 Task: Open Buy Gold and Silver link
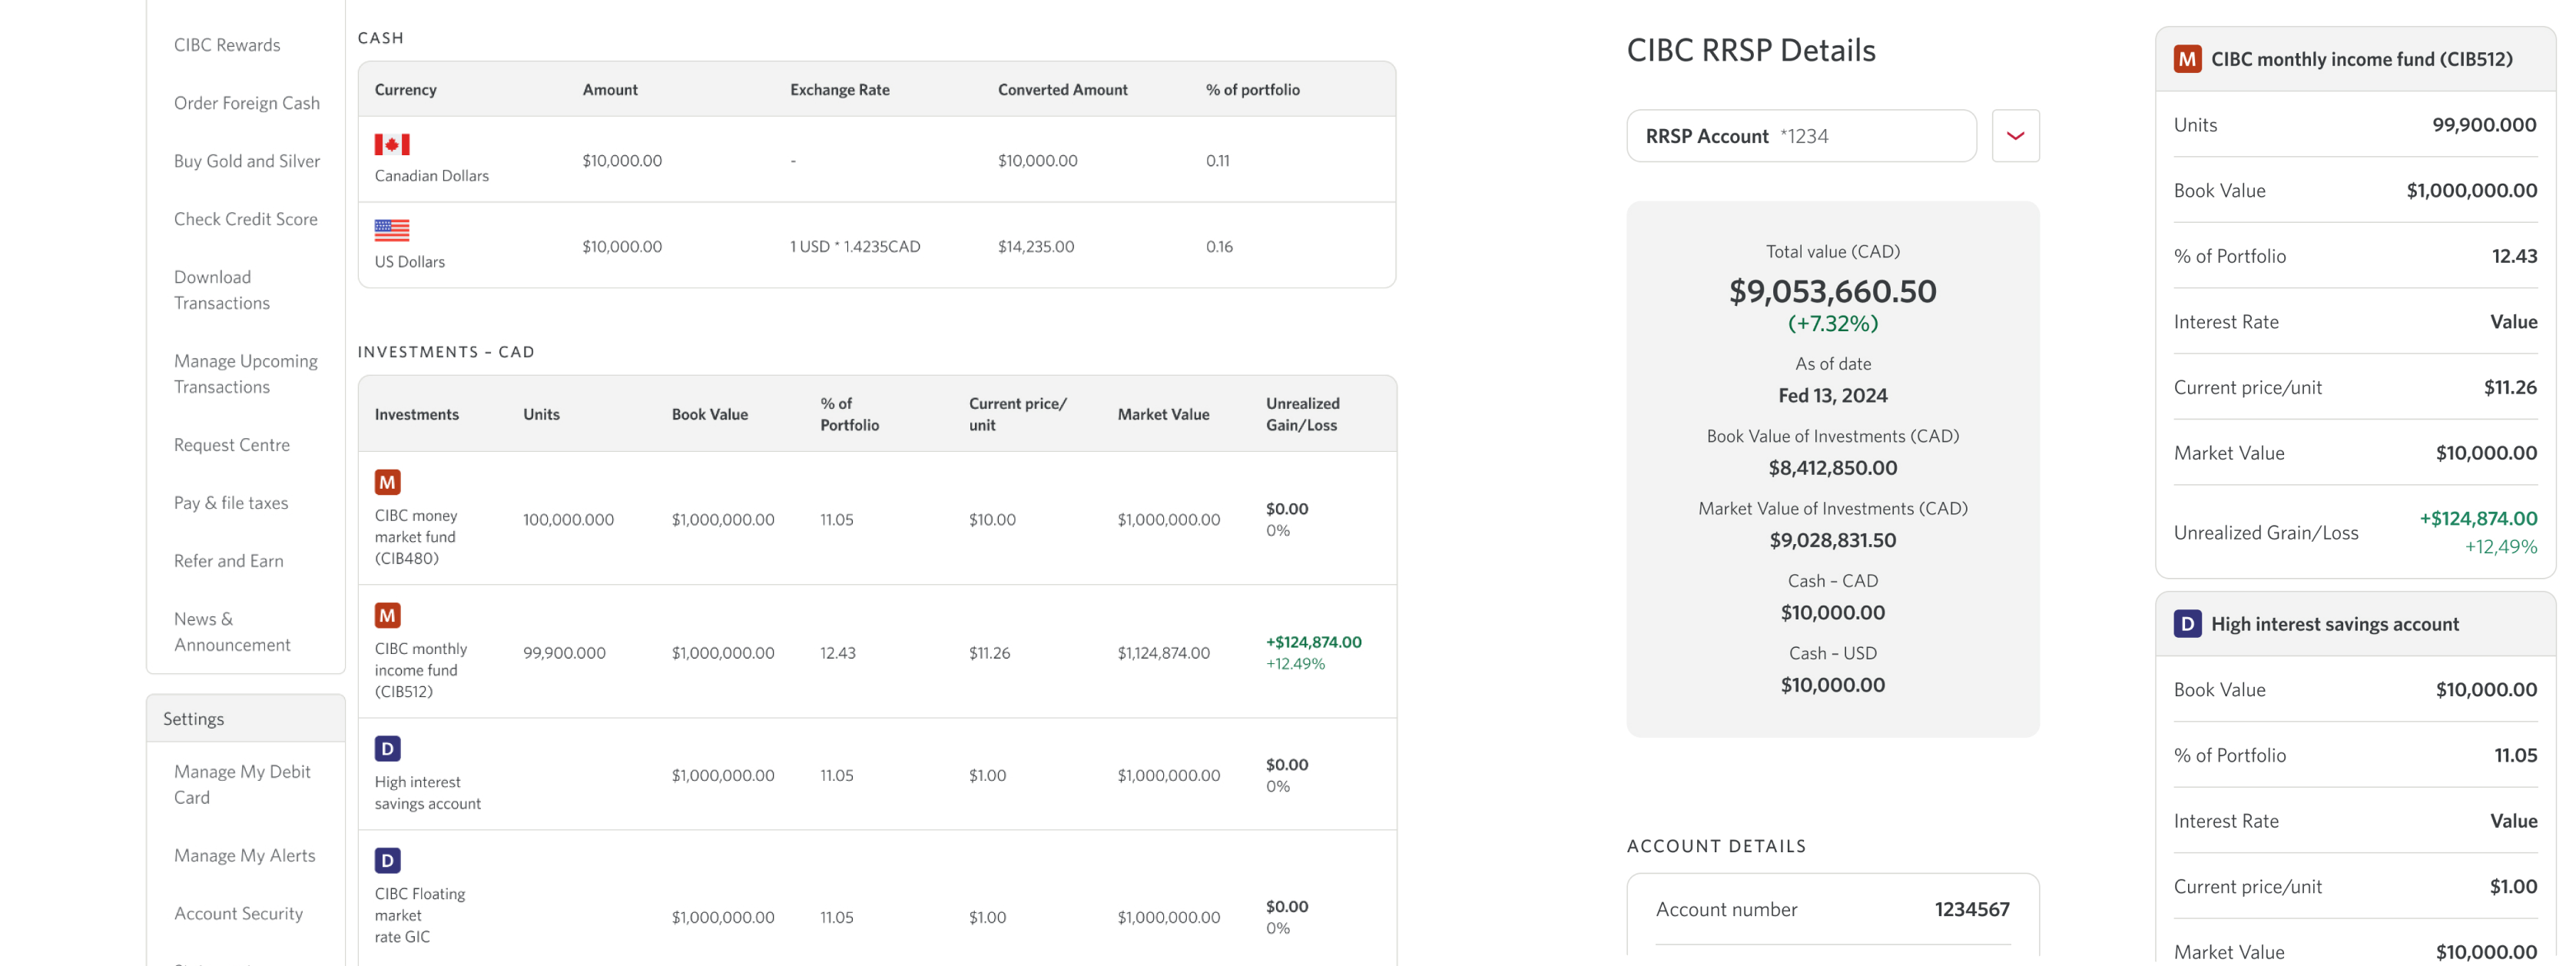[x=247, y=161]
